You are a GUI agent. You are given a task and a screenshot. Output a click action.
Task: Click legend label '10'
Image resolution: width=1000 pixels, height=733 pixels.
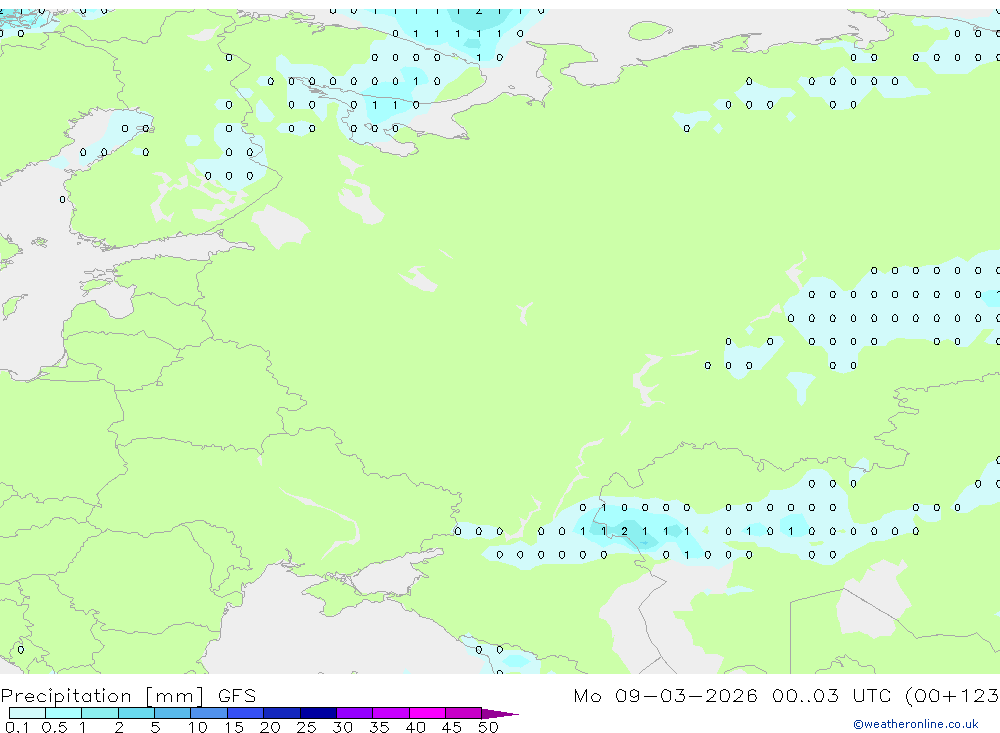pos(197,727)
